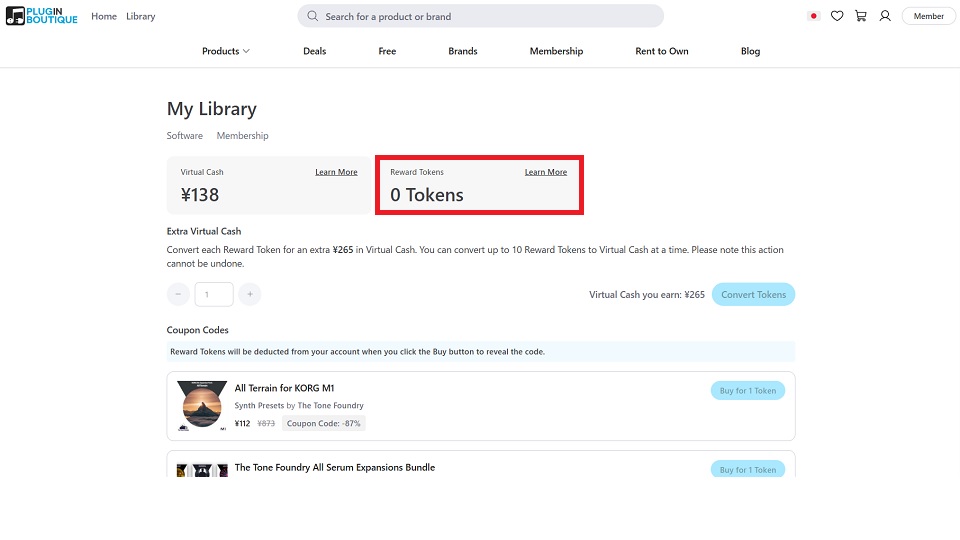960x540 pixels.
Task: Click the Coupon Codes heading
Action: [197, 330]
